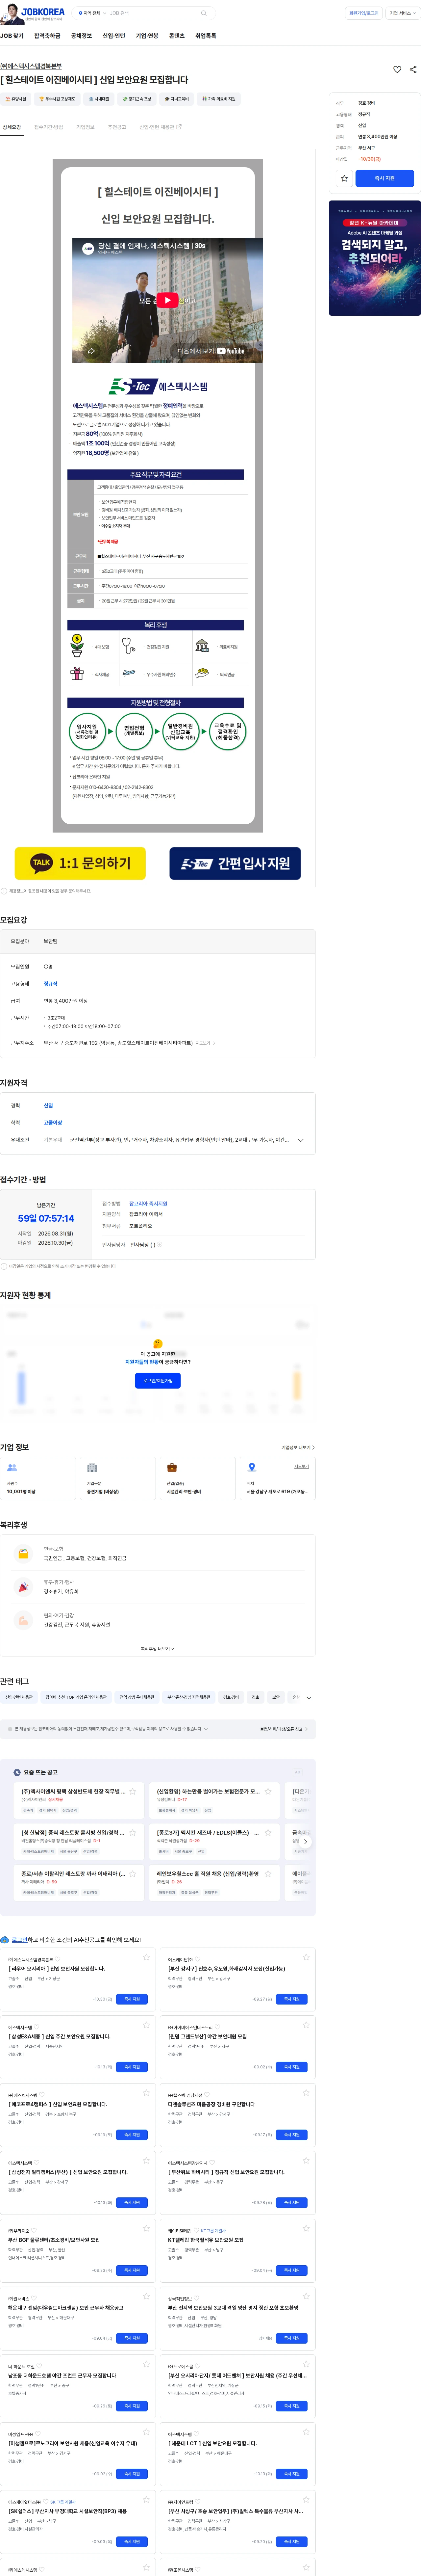Open the 공채정보 menu item

[81, 36]
